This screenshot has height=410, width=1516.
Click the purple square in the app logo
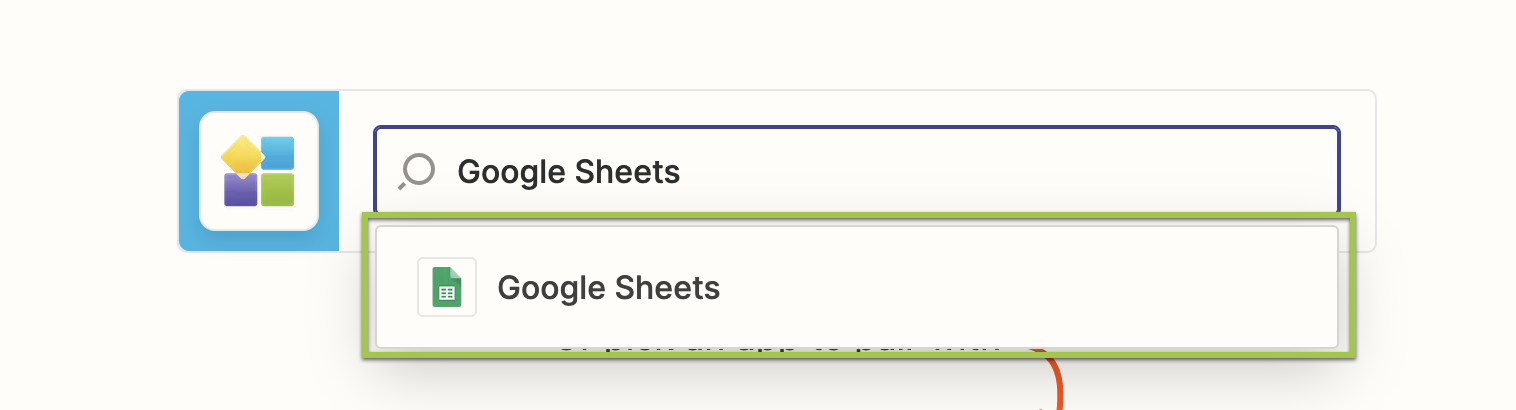pos(240,190)
